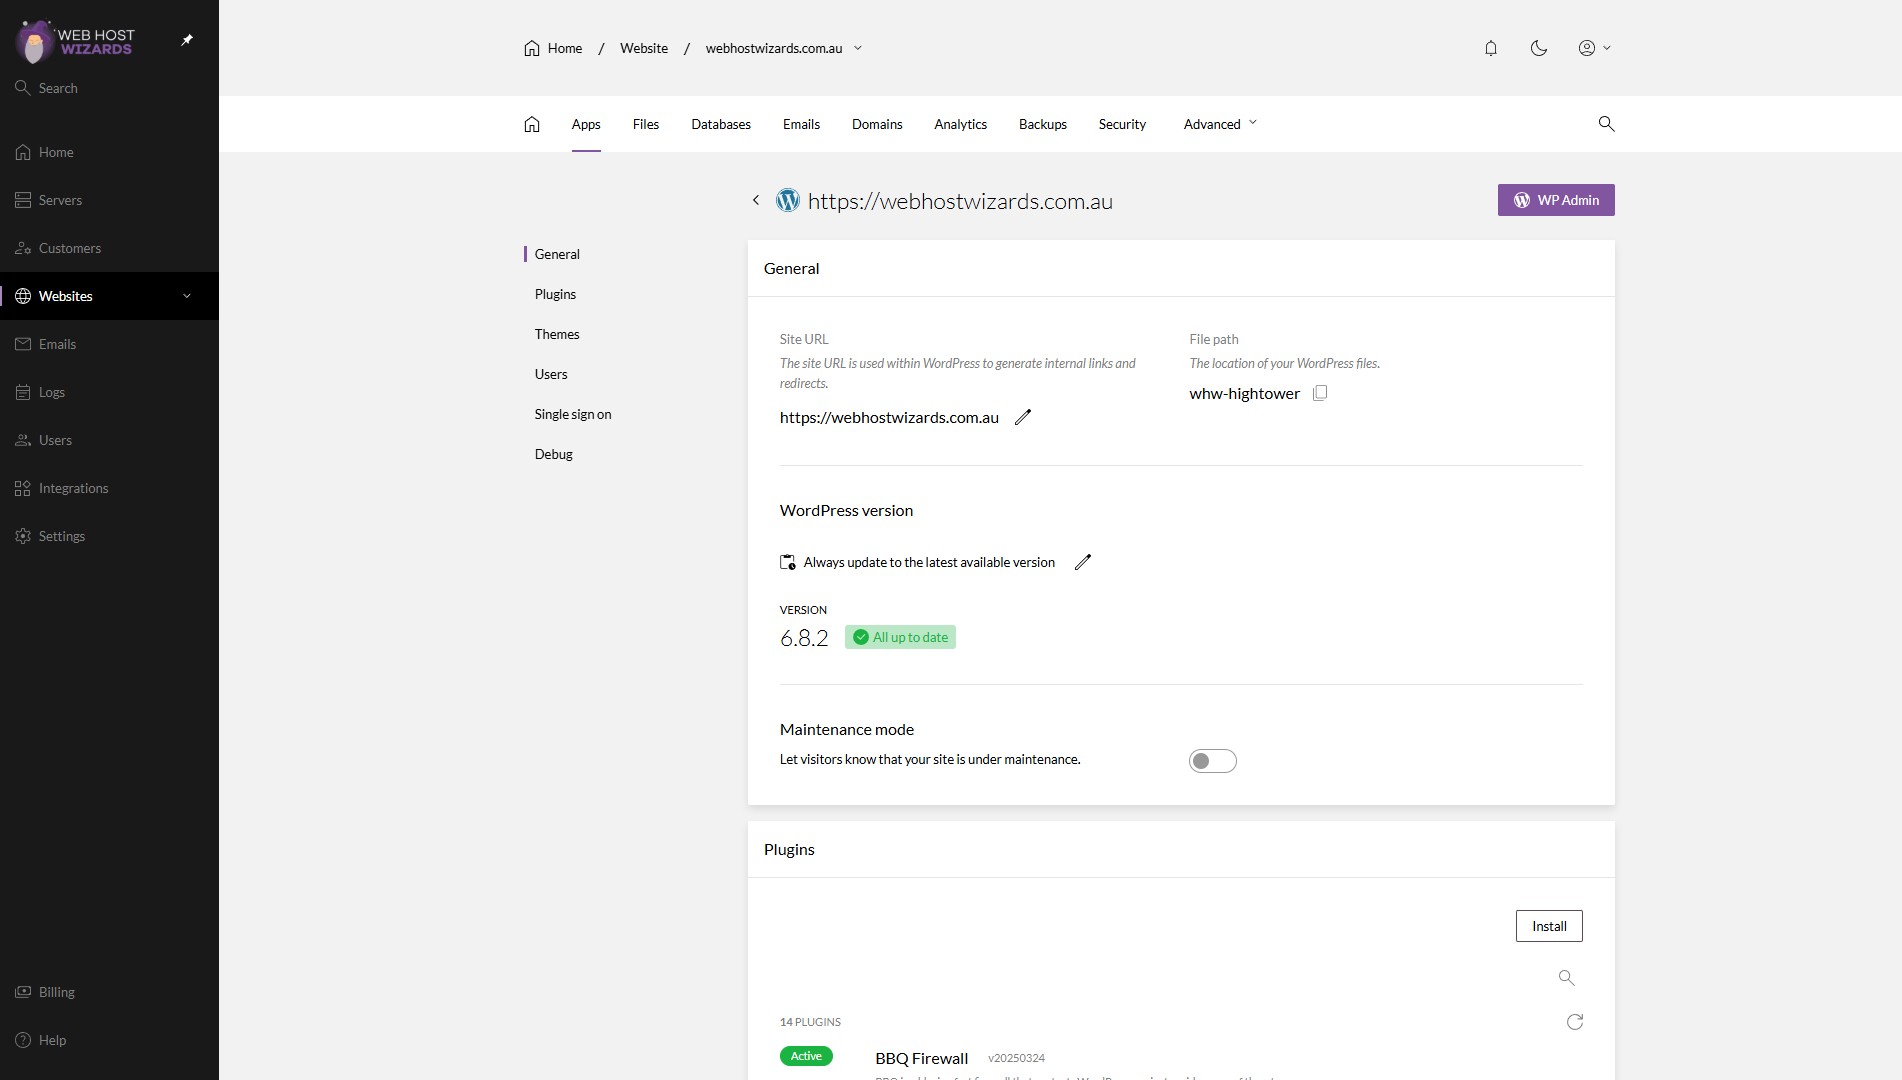Toggle dark mode moon icon

tap(1538, 48)
